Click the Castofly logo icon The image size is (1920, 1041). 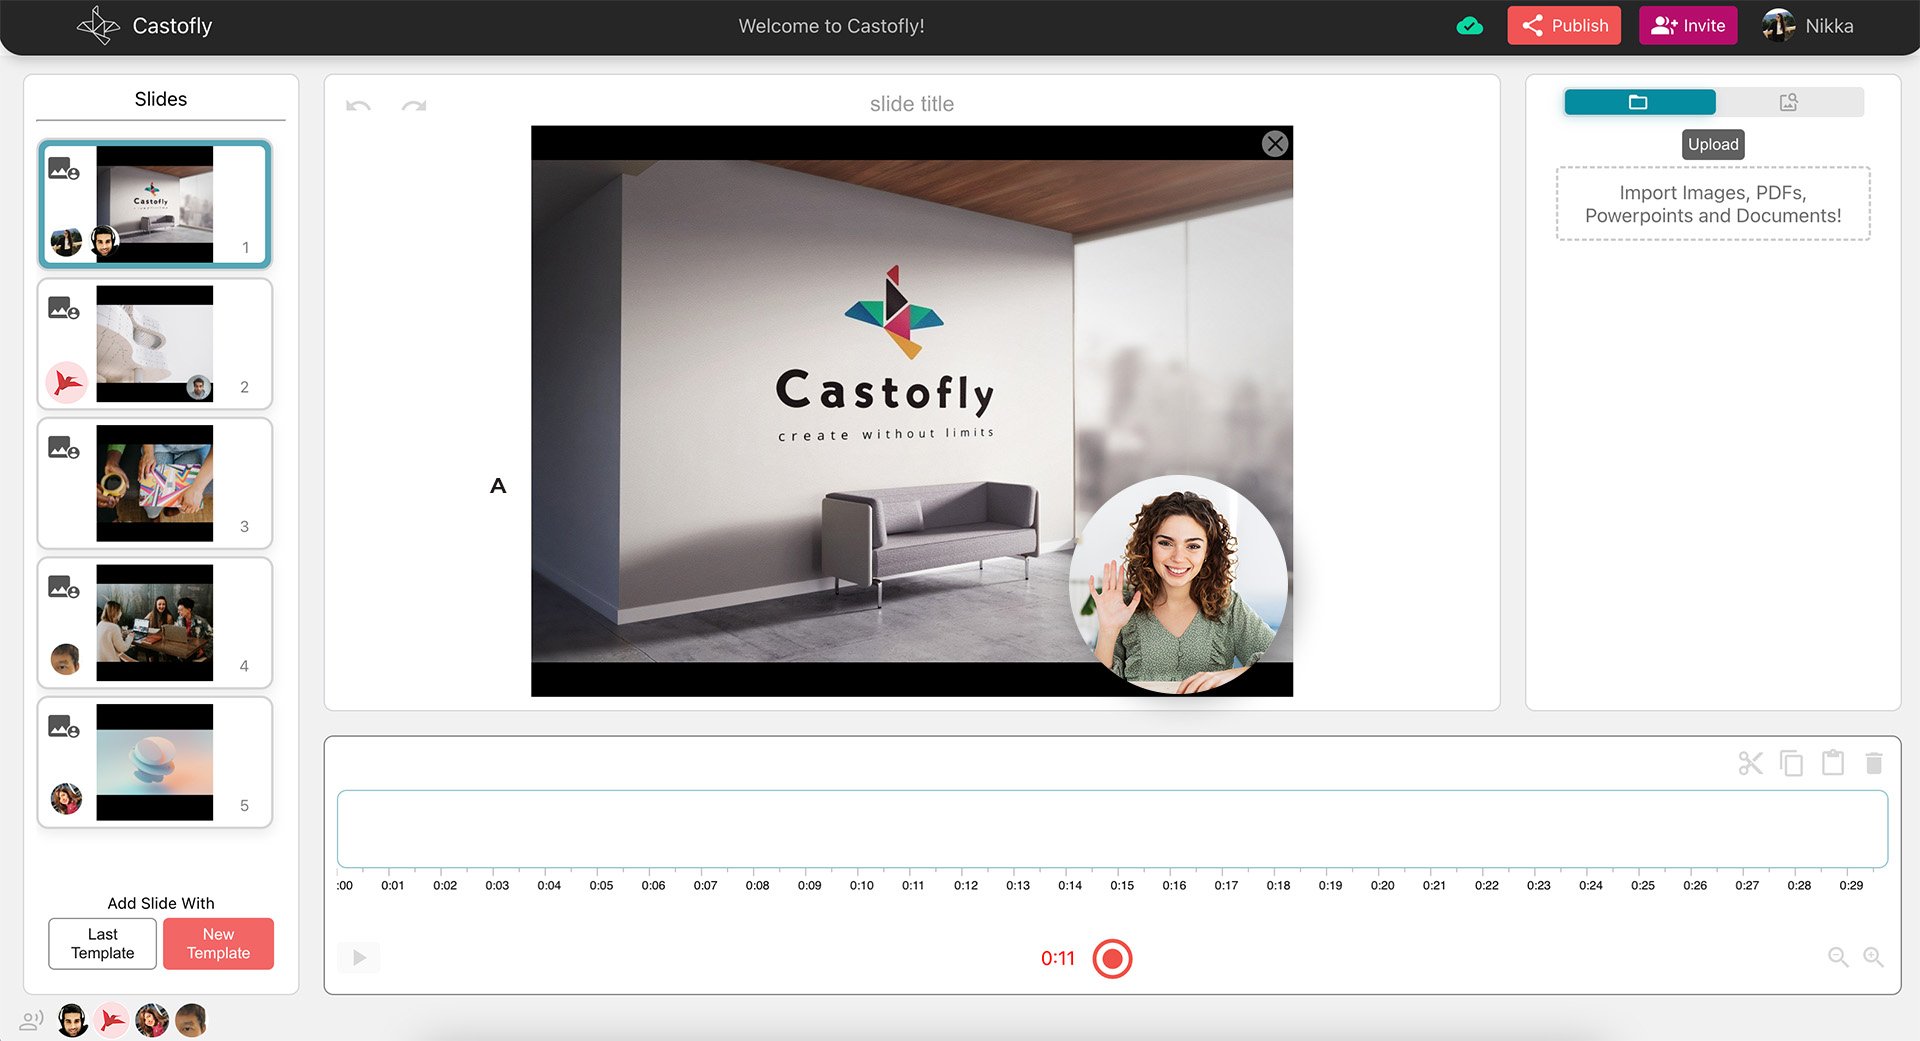(98, 26)
